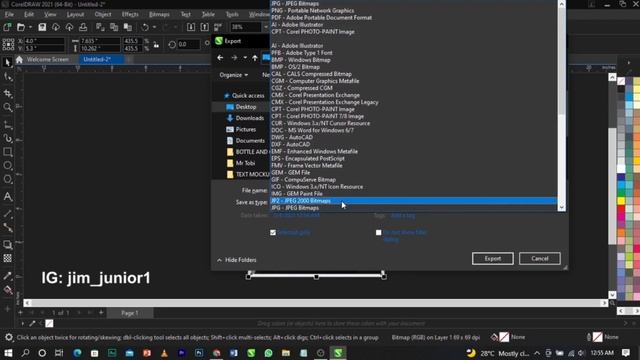Click the Export button

pyautogui.click(x=493, y=258)
